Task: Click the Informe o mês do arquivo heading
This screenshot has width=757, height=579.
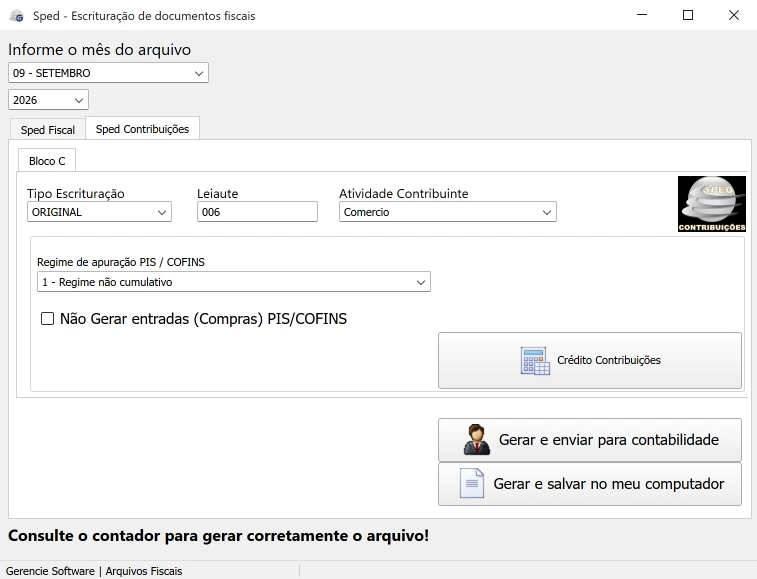Action: coord(99,50)
